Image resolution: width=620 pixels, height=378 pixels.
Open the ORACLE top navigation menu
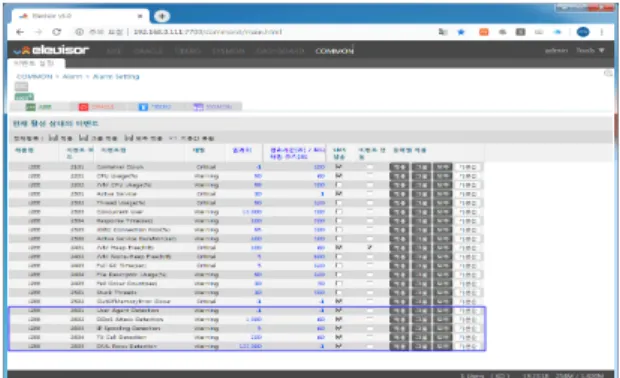148,51
